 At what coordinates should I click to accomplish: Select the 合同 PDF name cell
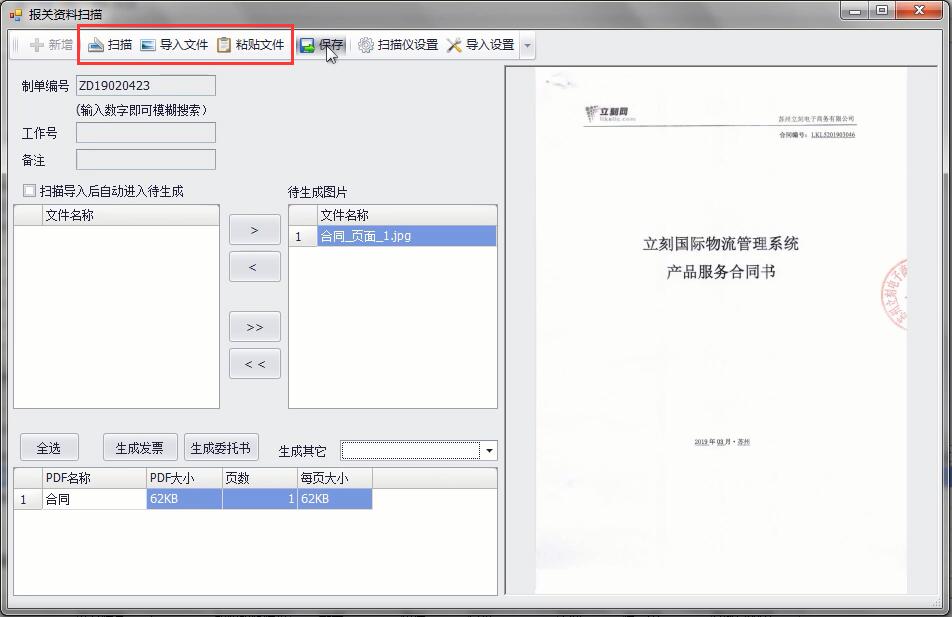(x=94, y=499)
